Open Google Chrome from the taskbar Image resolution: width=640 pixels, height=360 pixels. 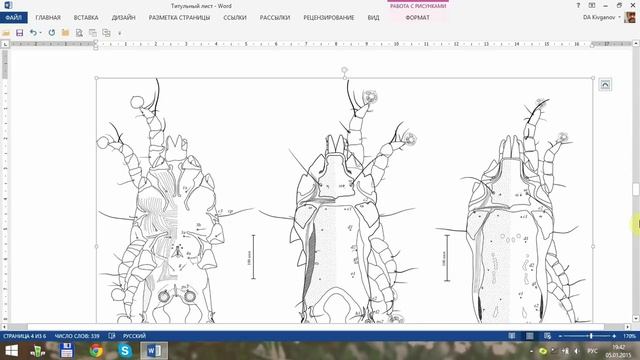[96, 351]
